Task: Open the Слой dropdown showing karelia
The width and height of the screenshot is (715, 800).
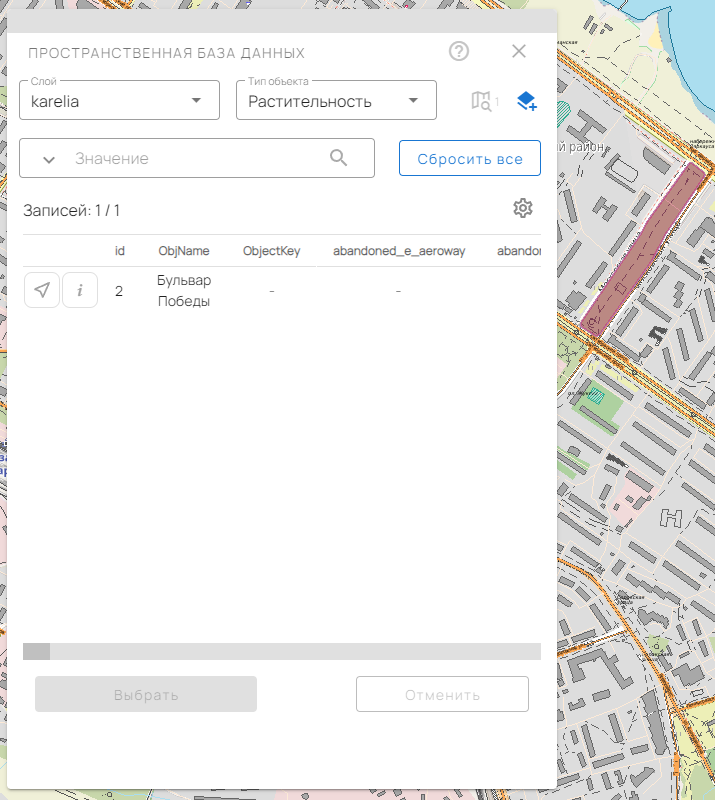Action: coord(119,101)
